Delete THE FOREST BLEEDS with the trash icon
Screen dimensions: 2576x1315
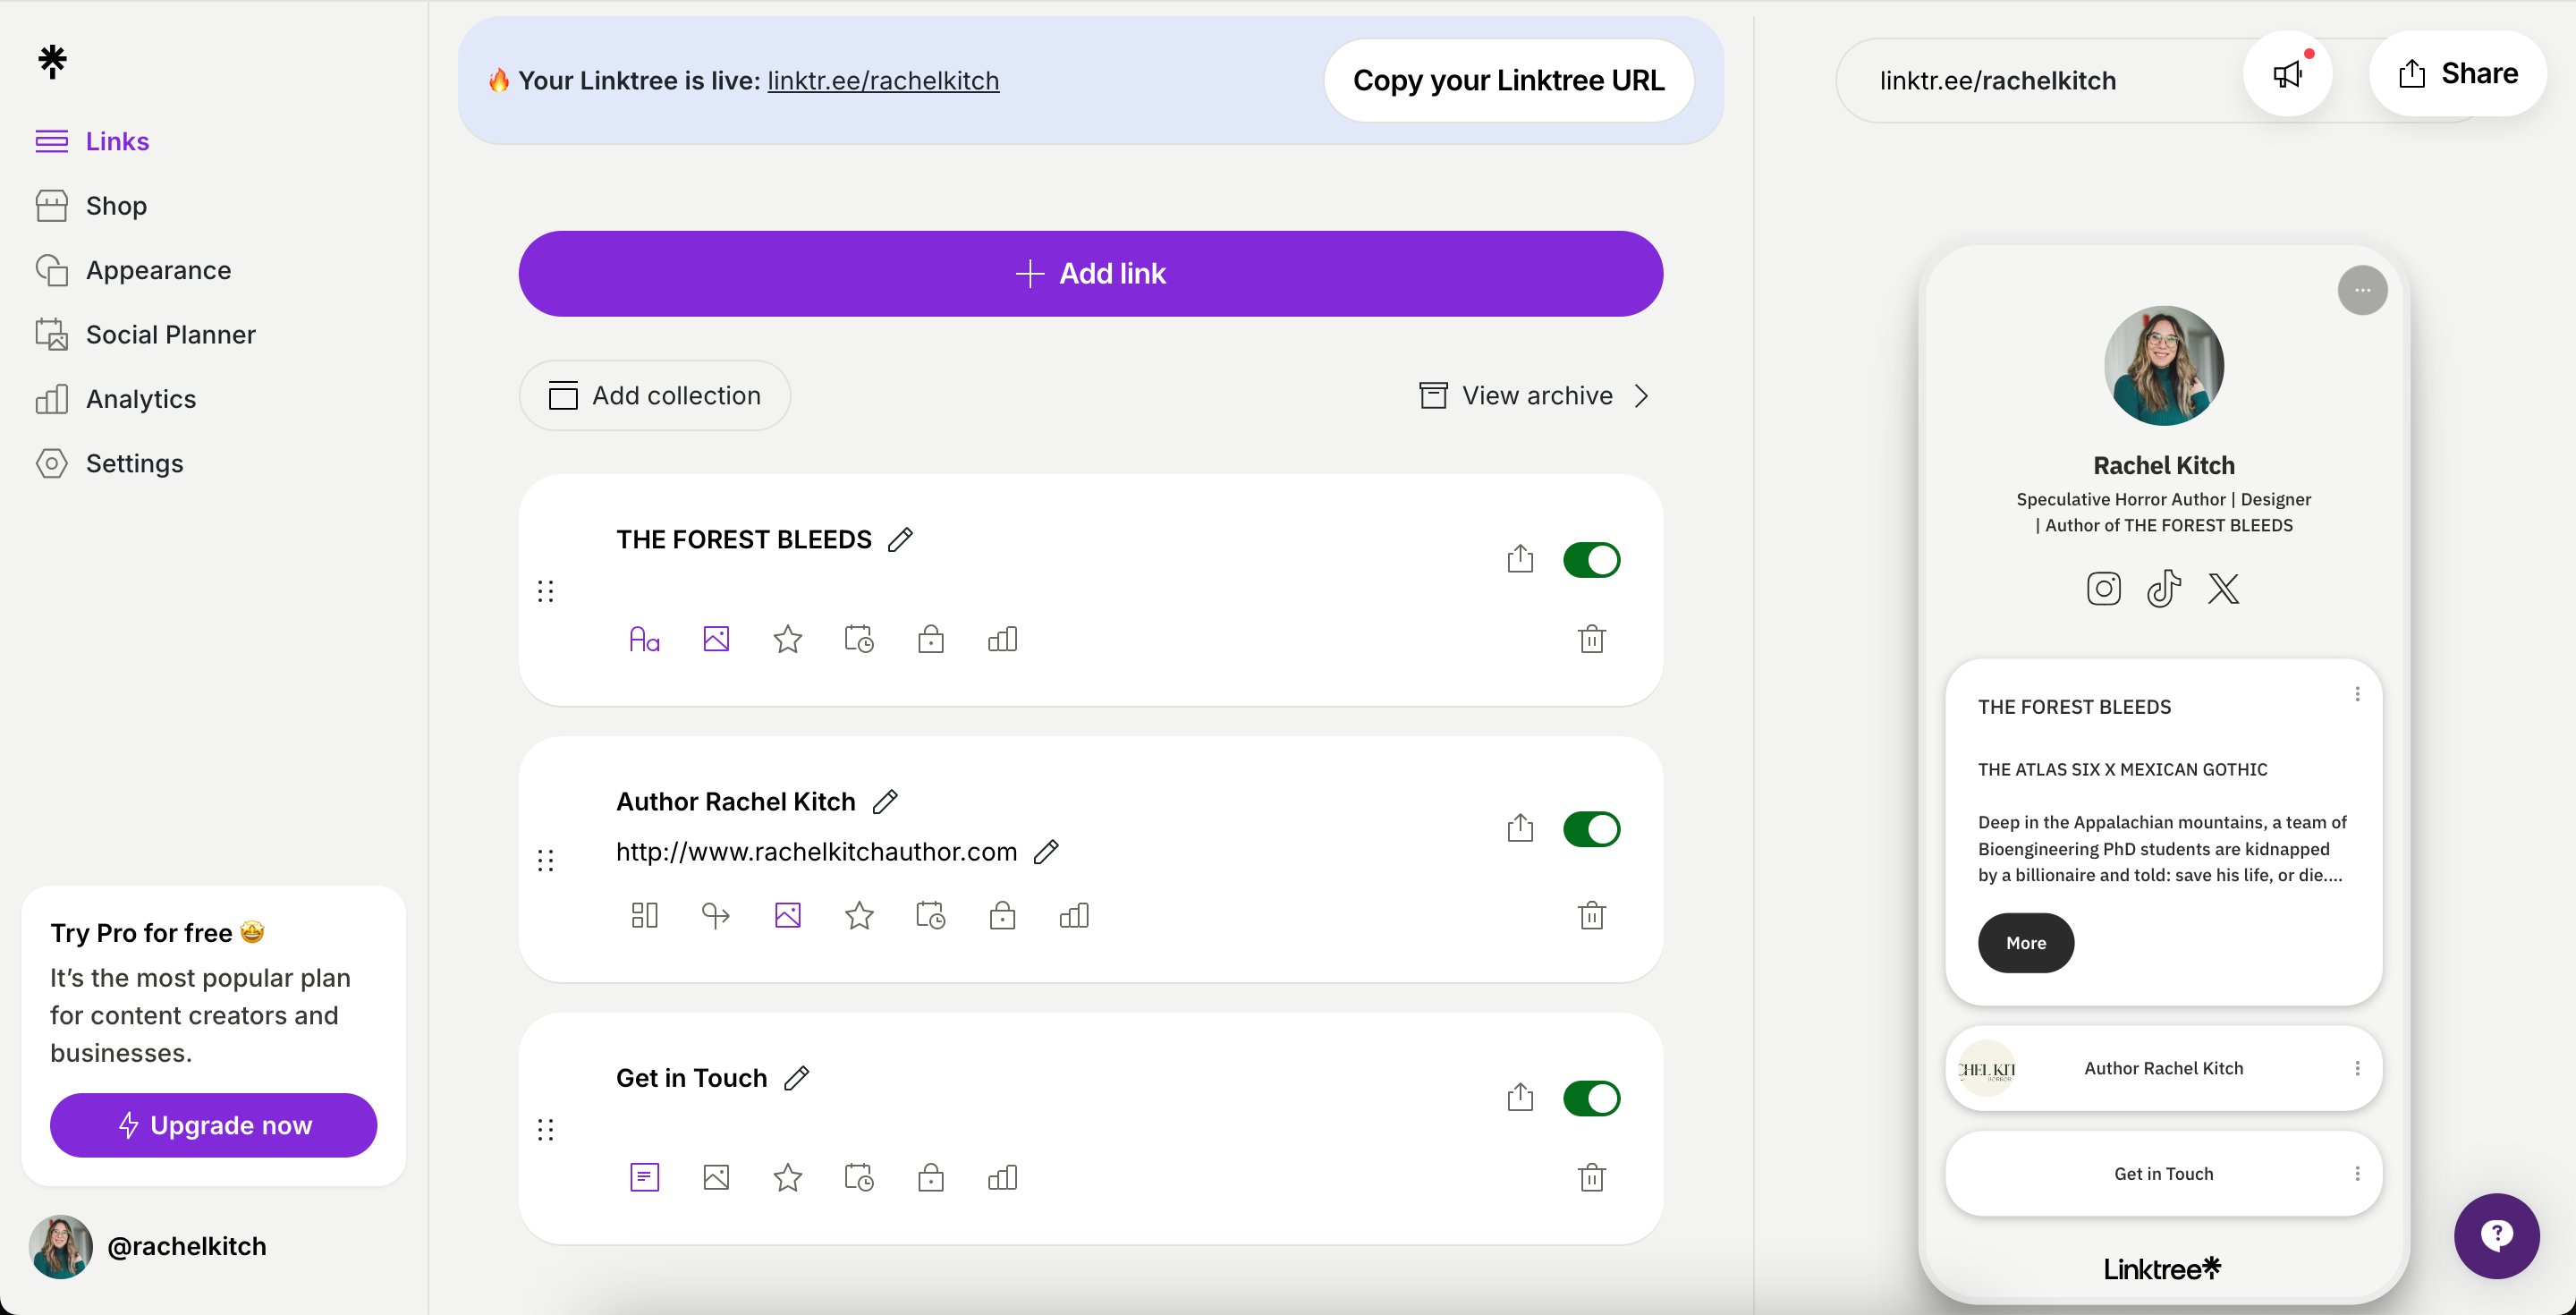1591,638
